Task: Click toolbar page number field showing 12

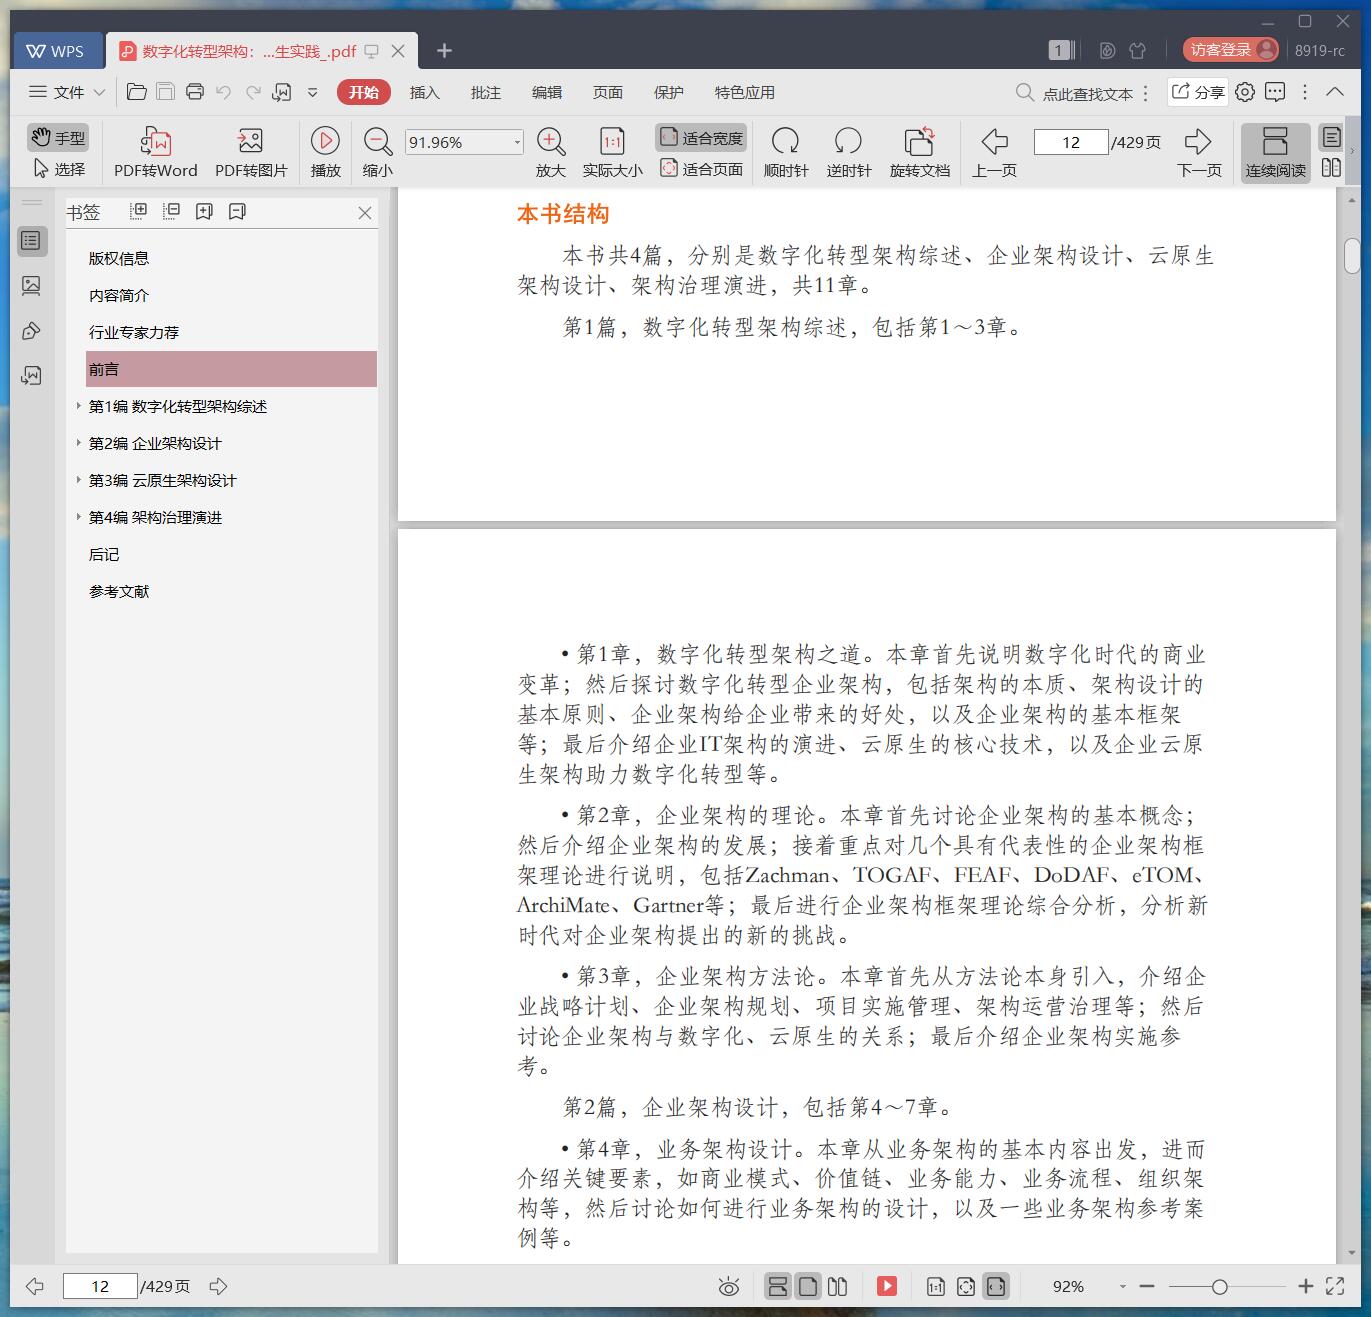Action: pyautogui.click(x=1071, y=142)
